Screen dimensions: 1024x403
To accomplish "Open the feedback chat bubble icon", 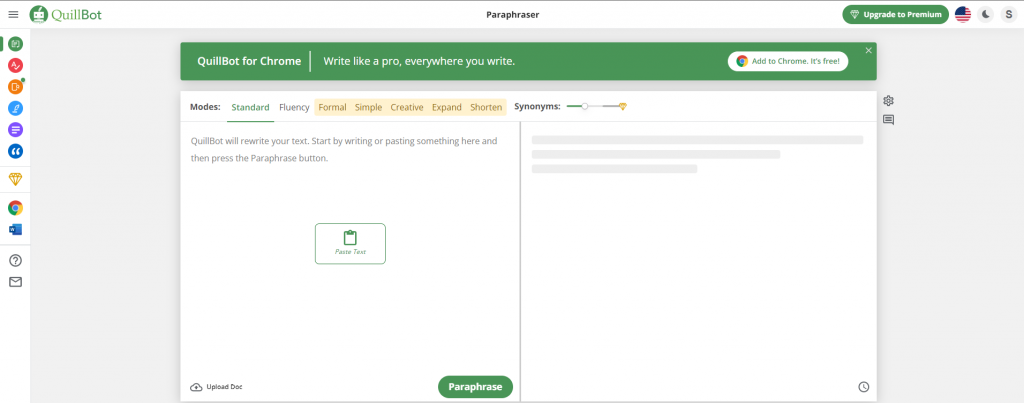I will pyautogui.click(x=888, y=120).
